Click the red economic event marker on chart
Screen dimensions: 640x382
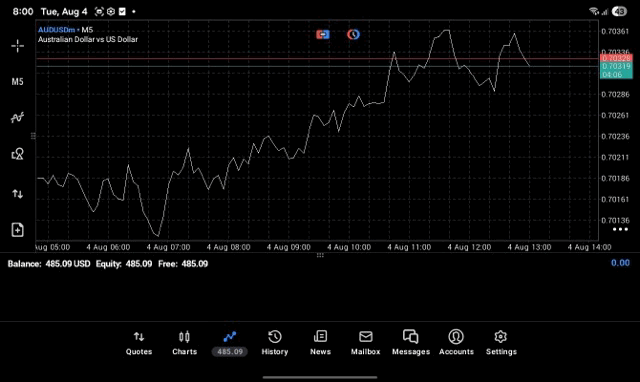(322, 34)
